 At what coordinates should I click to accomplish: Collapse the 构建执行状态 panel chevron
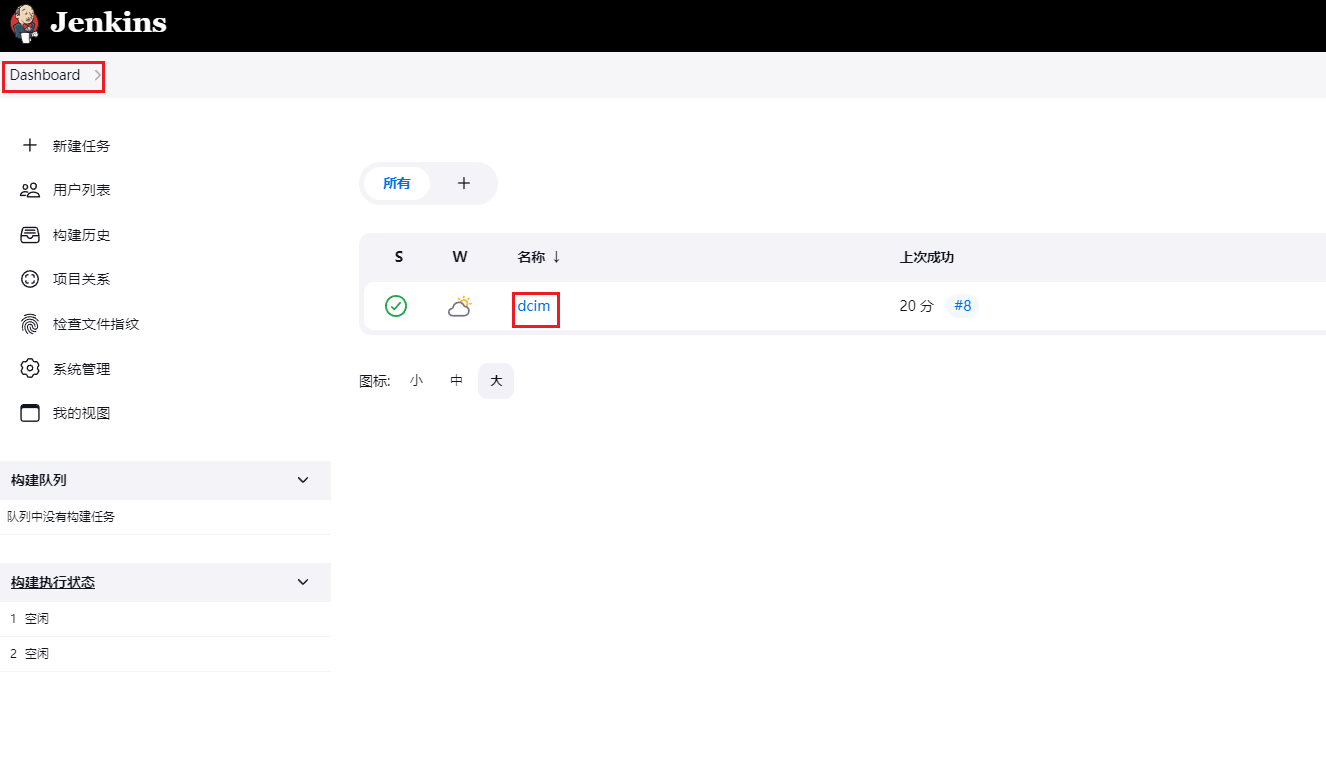303,582
